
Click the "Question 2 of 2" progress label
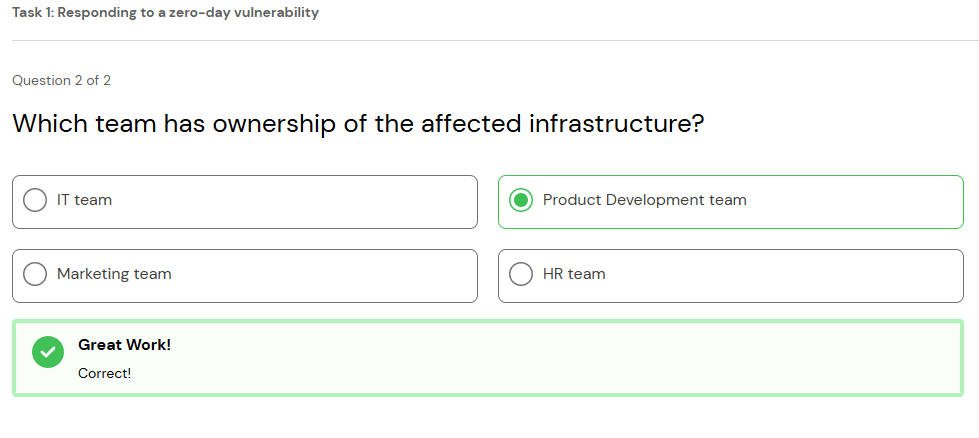coord(61,80)
